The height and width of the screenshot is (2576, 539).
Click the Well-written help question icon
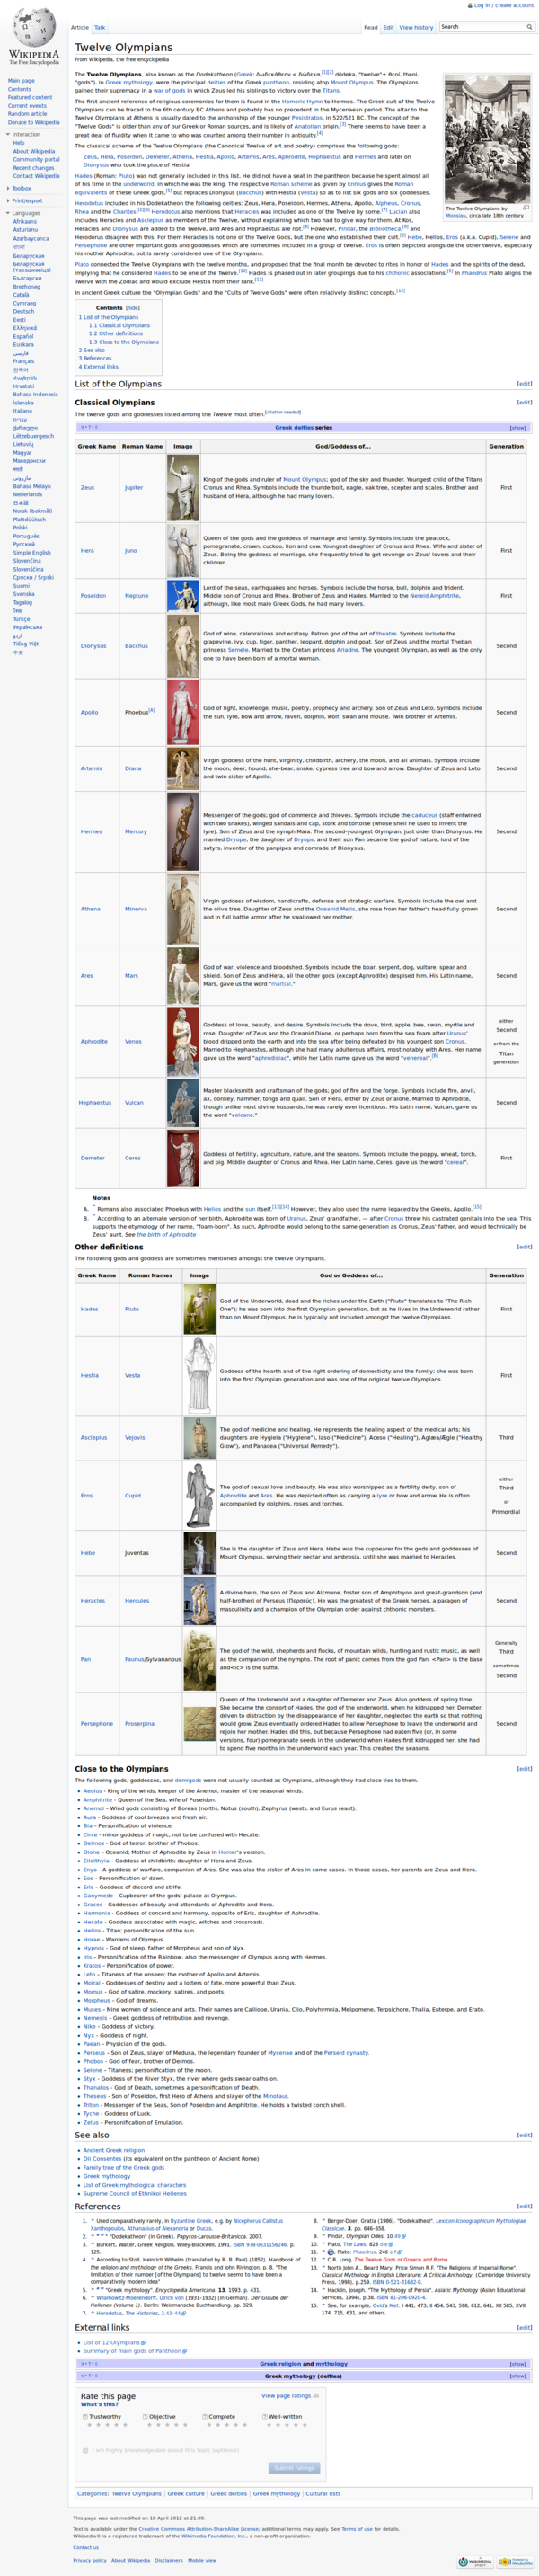pyautogui.click(x=264, y=2416)
